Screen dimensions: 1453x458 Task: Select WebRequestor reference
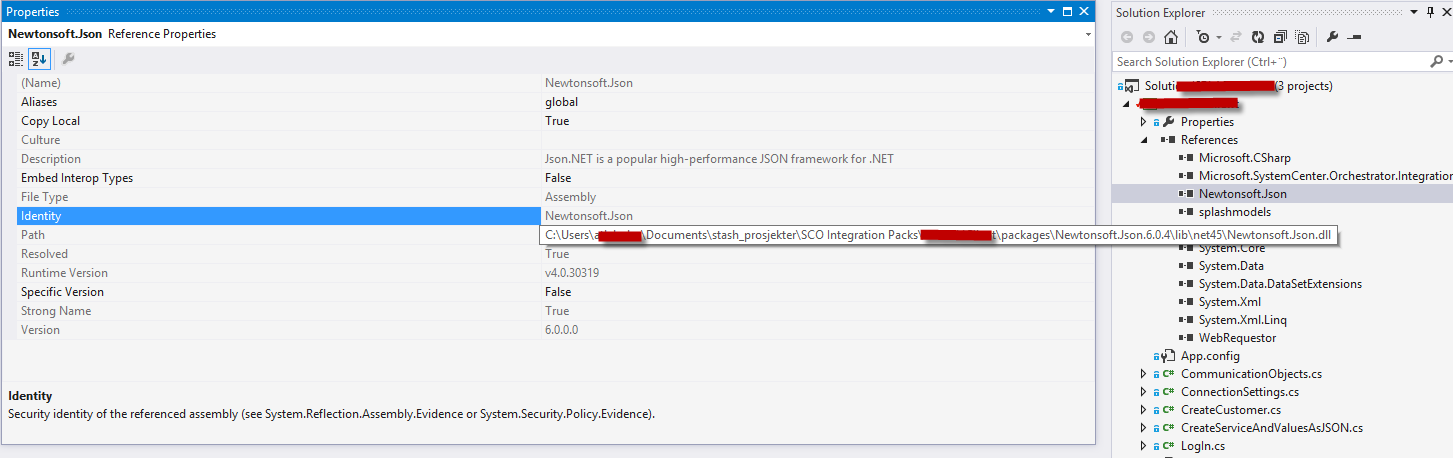[1237, 338]
